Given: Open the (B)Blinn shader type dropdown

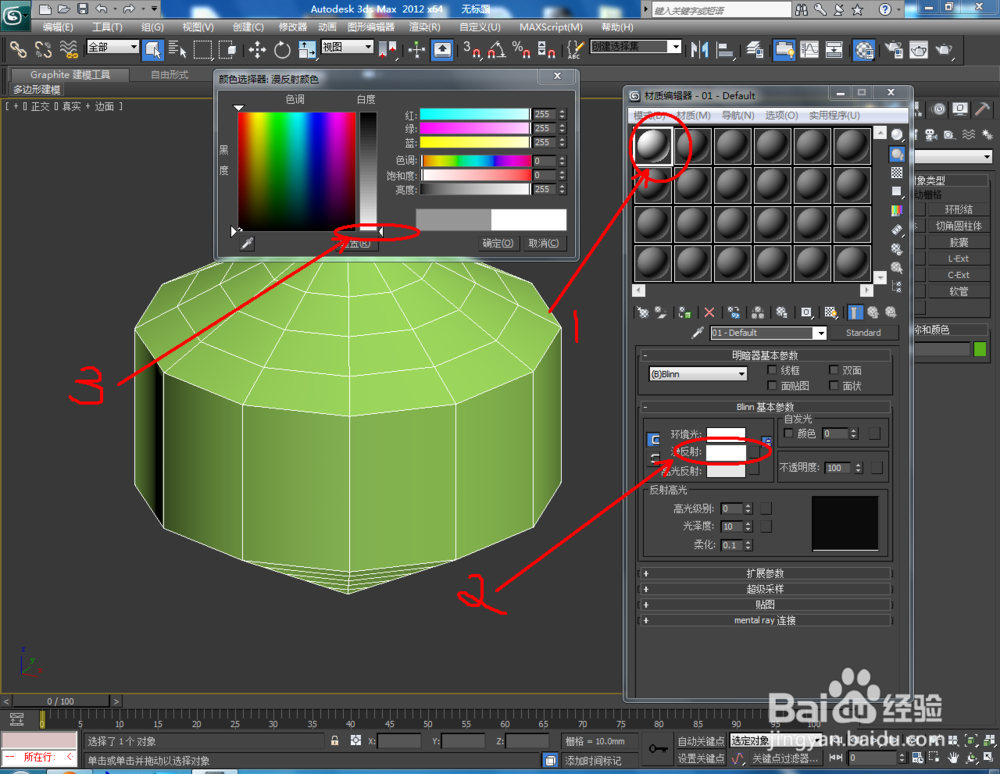Looking at the screenshot, I should 698,374.
